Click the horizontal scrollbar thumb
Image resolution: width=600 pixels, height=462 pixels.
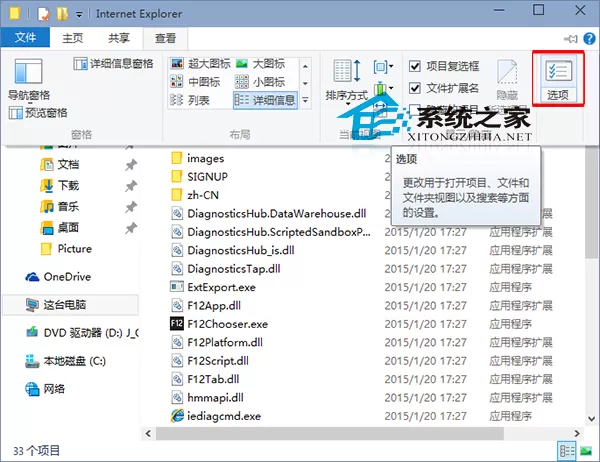pyautogui.click(x=329, y=433)
